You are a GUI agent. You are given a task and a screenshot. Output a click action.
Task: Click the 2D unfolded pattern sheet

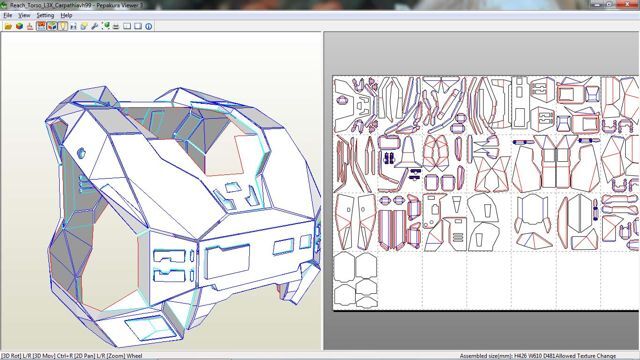486,193
